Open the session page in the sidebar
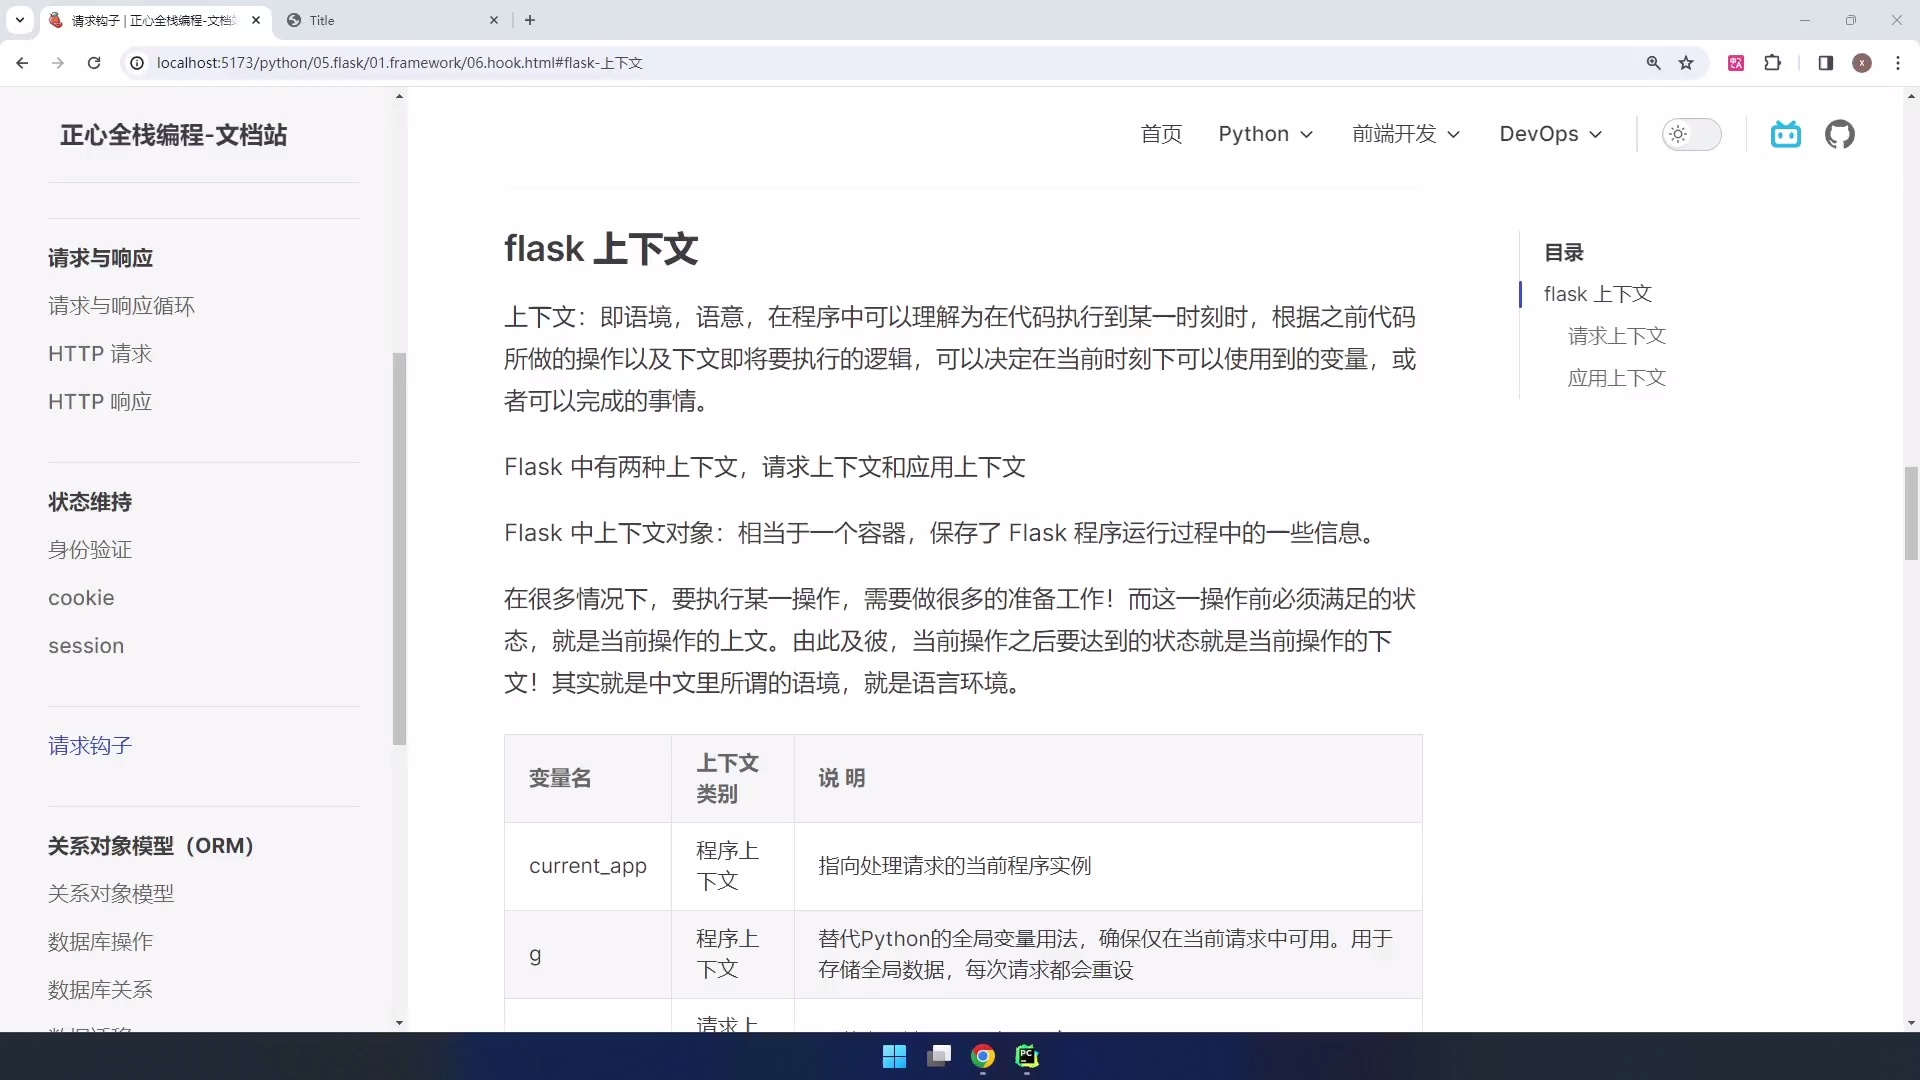 pyautogui.click(x=86, y=645)
